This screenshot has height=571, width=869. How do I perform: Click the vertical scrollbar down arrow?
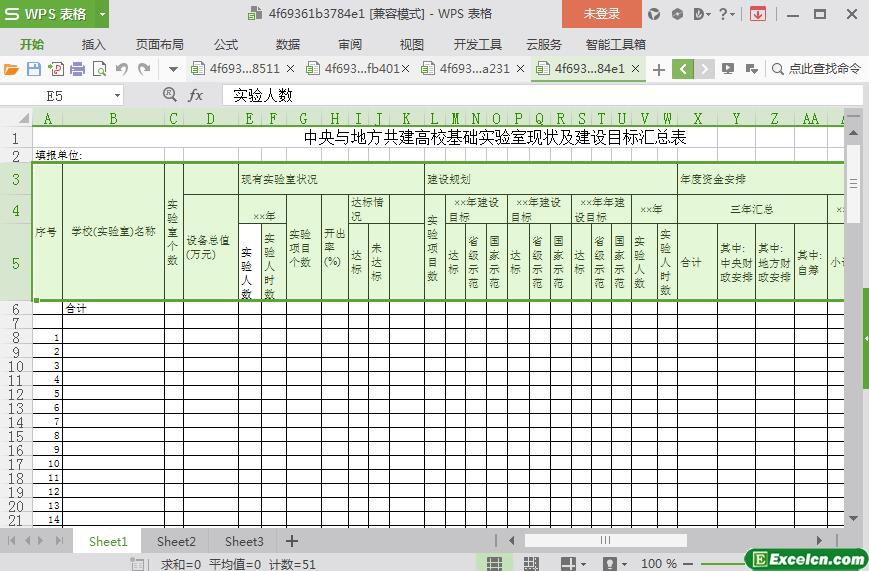(853, 519)
